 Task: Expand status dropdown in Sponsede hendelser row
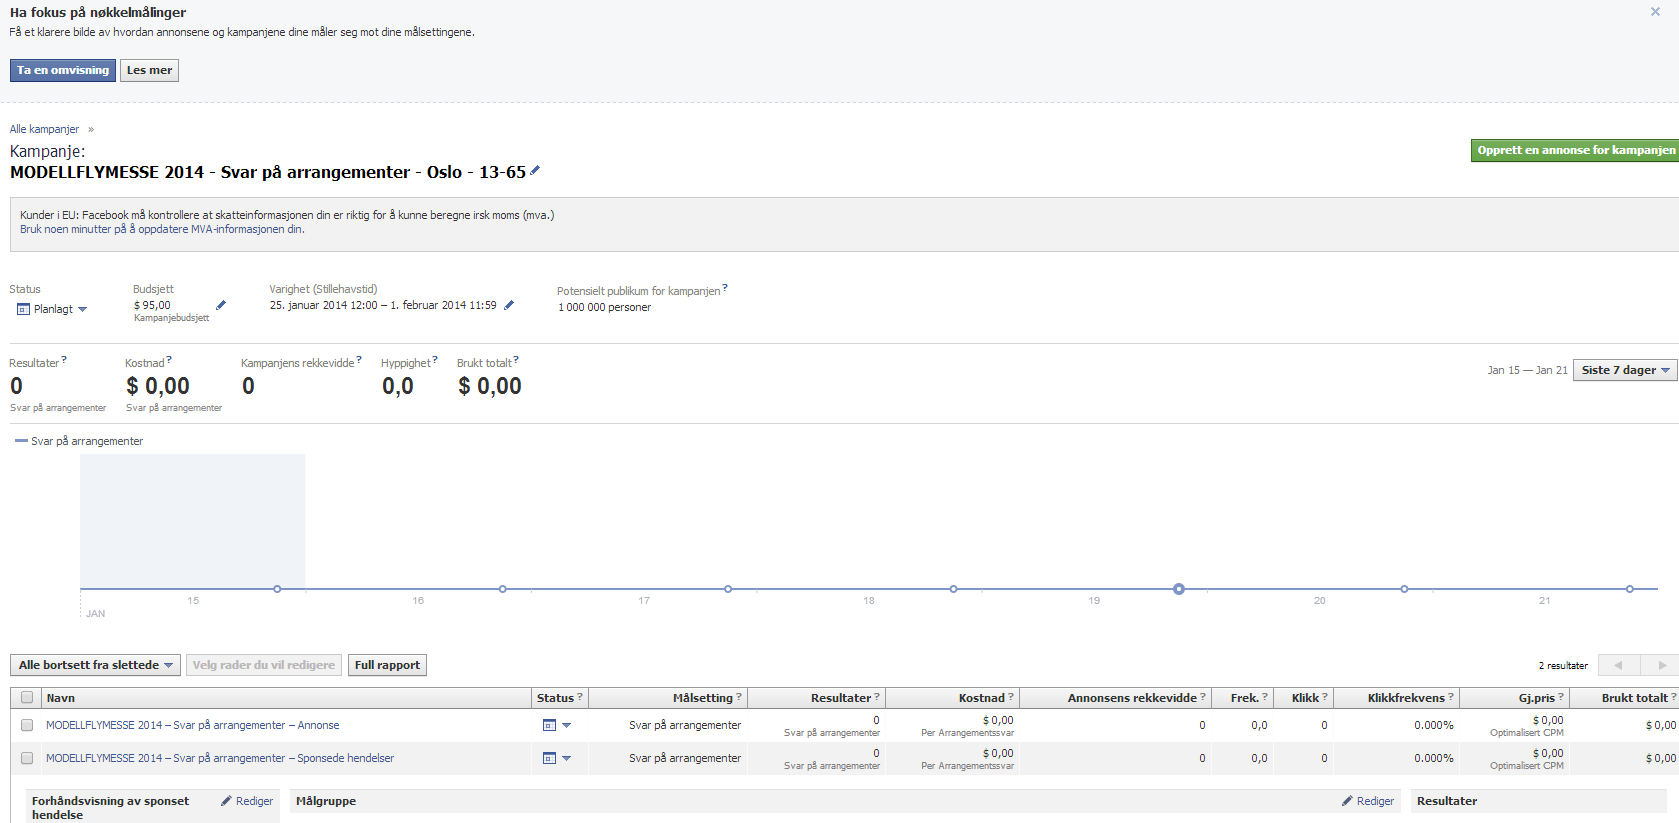tap(566, 758)
